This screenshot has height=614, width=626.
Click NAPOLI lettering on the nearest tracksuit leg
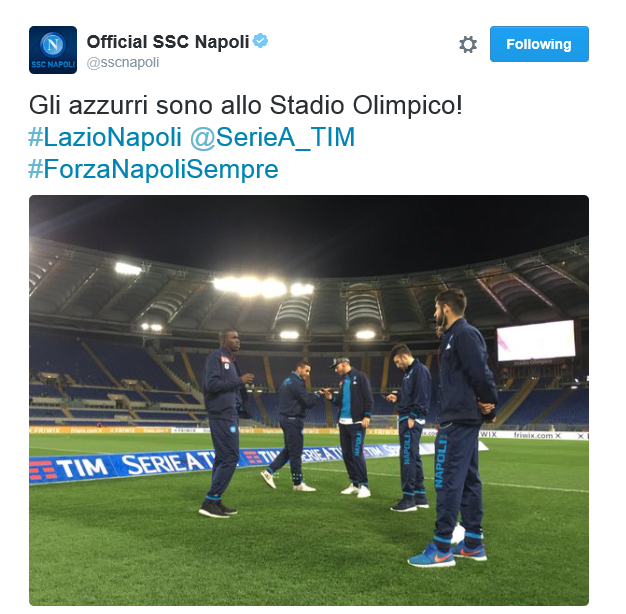pos(440,461)
